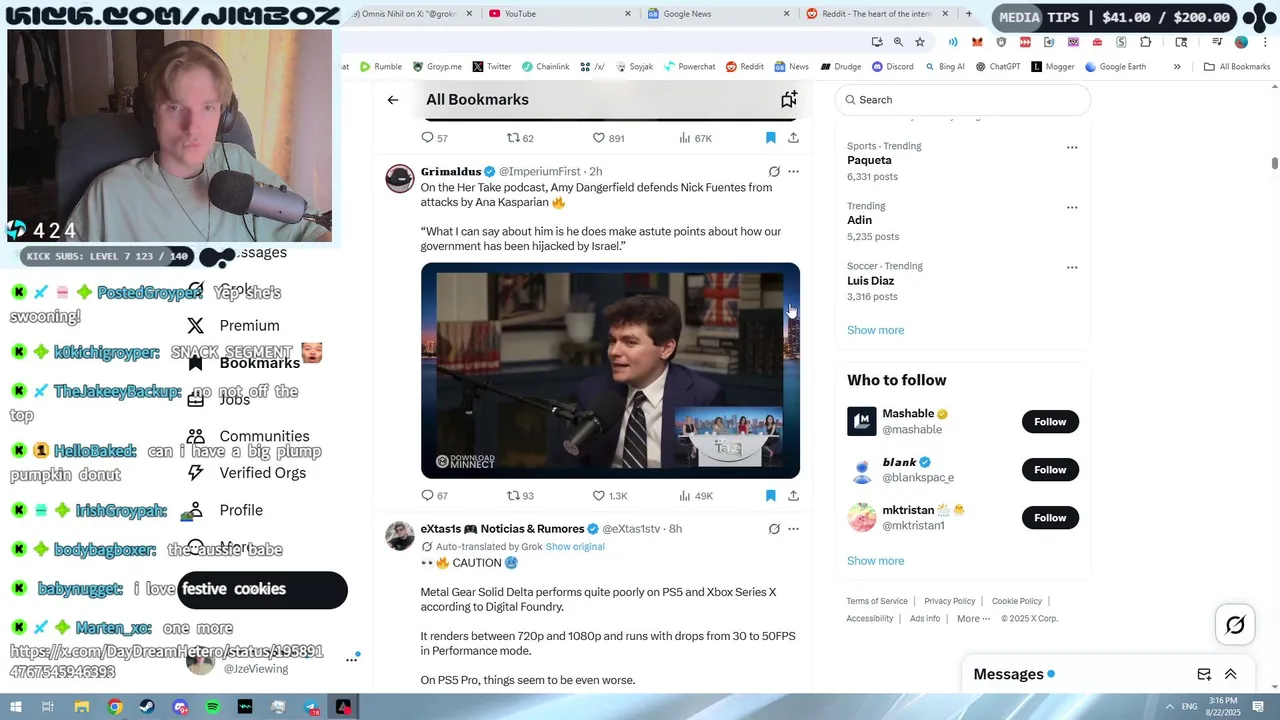This screenshot has height=720, width=1280.
Task: Open Privacy Policy link
Action: 949,601
